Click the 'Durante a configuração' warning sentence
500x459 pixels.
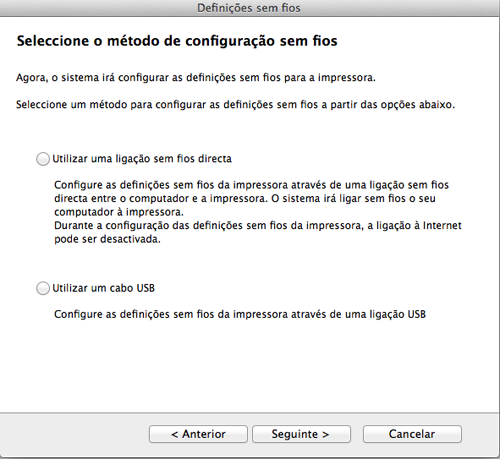pos(258,232)
